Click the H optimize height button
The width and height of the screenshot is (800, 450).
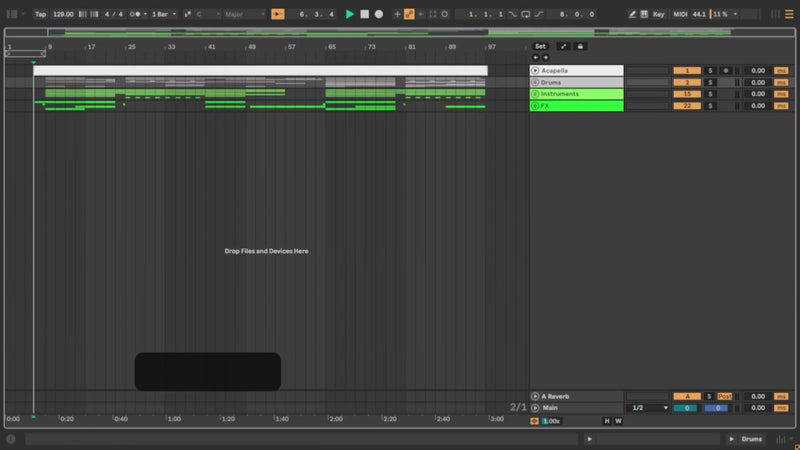[606, 421]
